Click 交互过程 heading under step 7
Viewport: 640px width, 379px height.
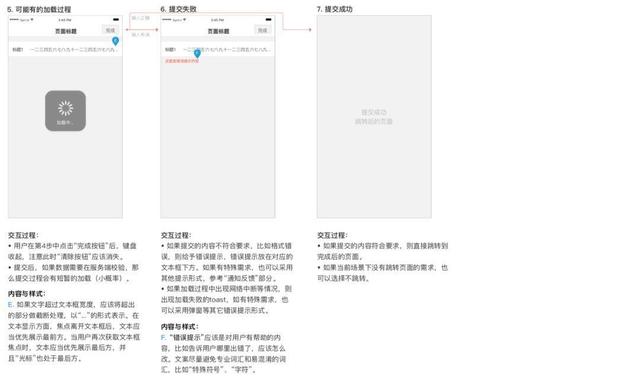[x=332, y=235]
